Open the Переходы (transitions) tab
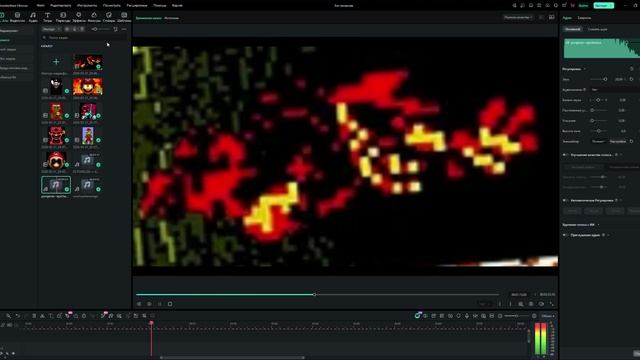Viewport: 640px width, 360px height. [x=63, y=17]
